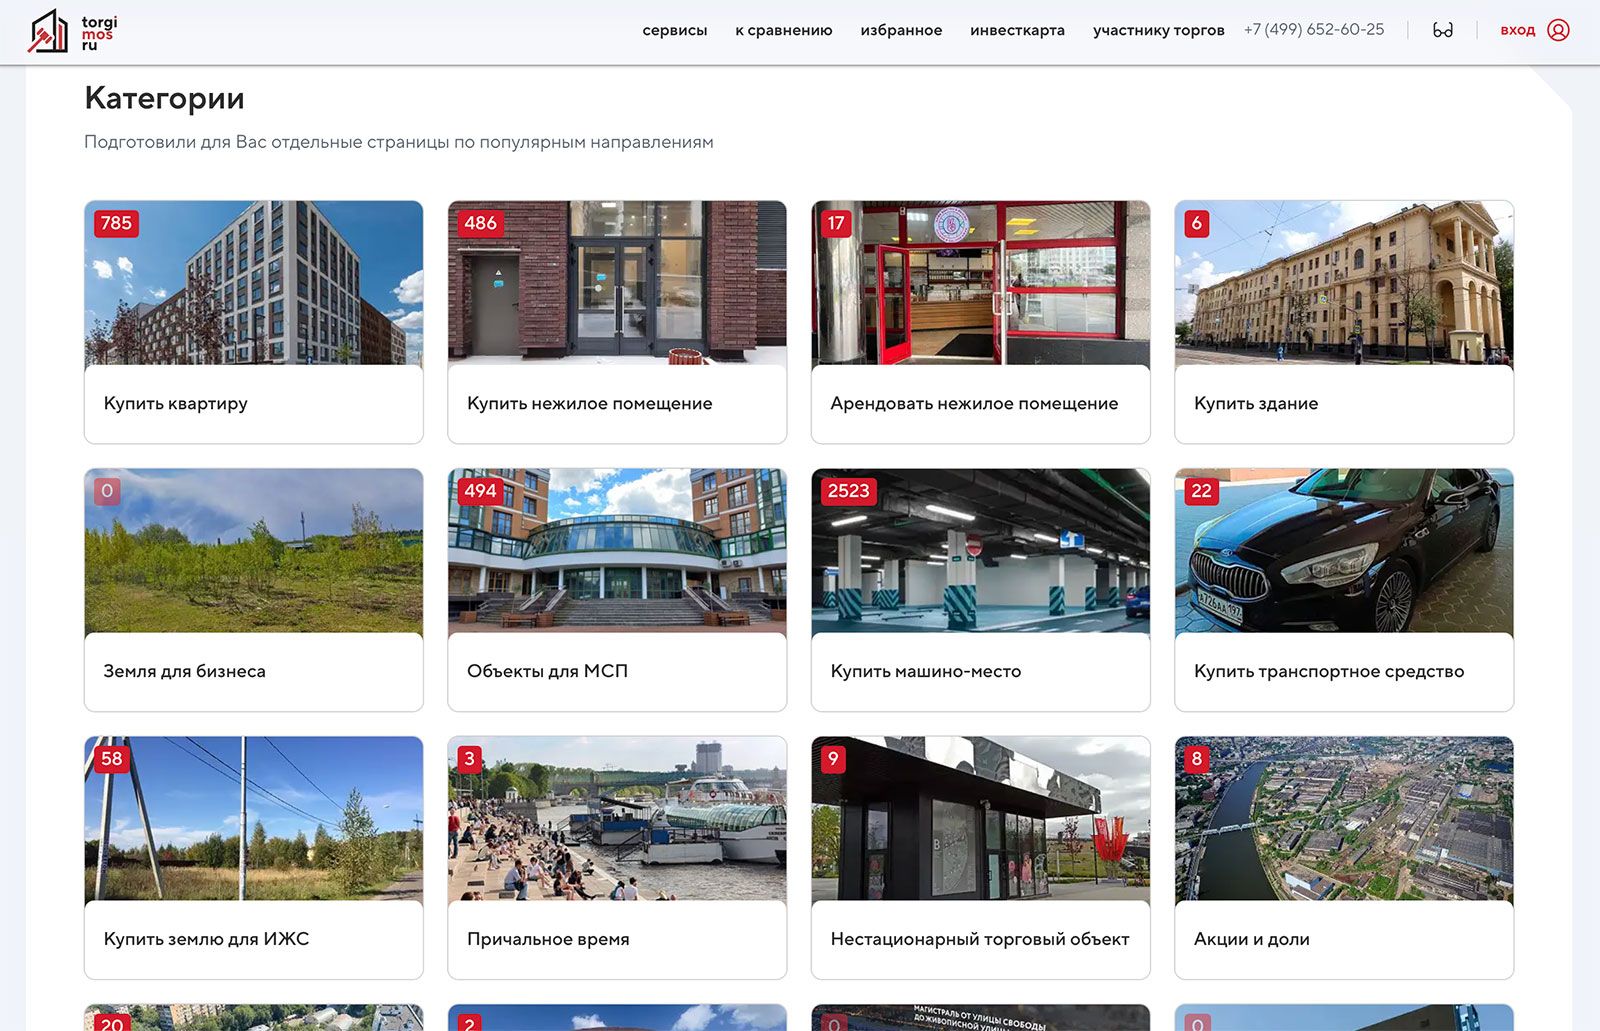Image resolution: width=1600 pixels, height=1031 pixels.
Task: Click the torgi mos ru logo
Action: click(x=72, y=31)
